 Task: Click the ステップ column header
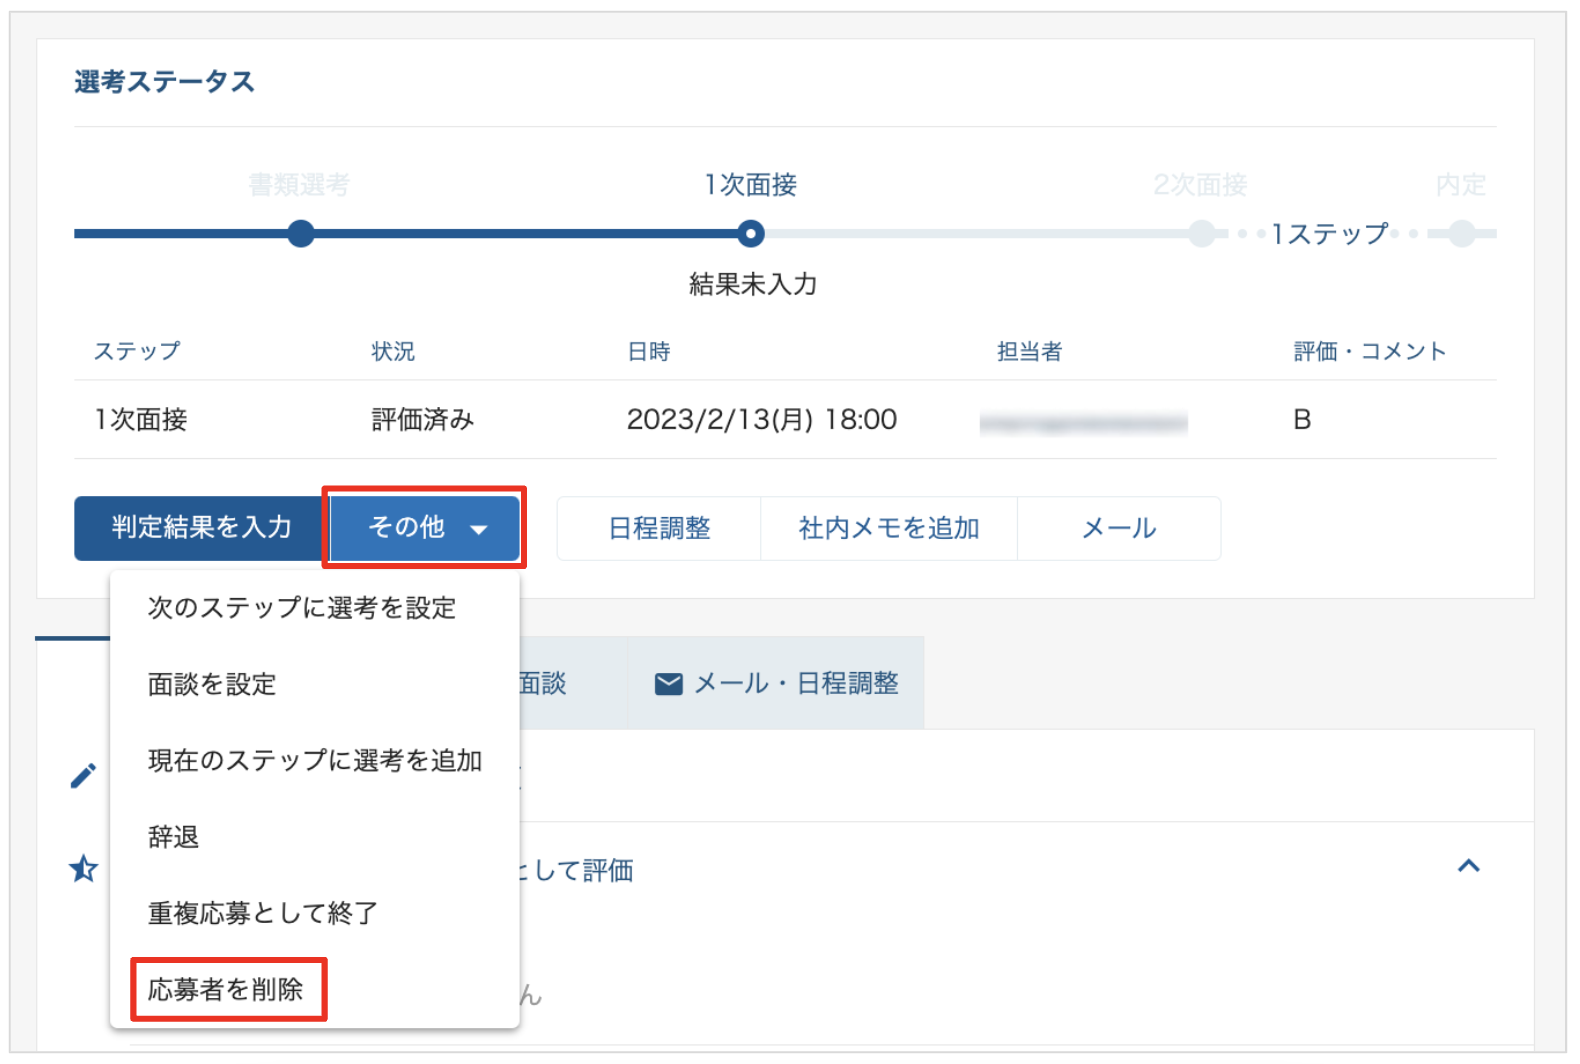point(137,351)
